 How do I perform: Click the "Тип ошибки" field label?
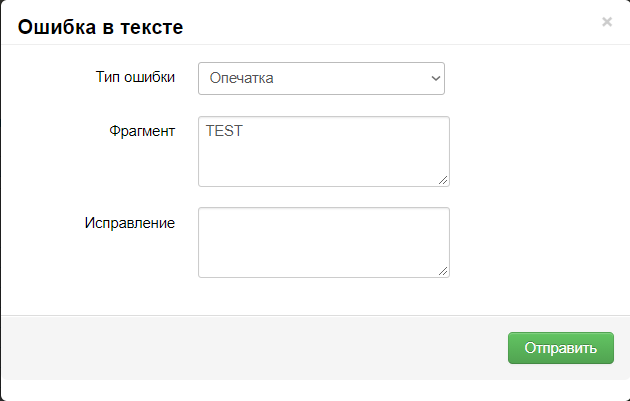pyautogui.click(x=135, y=78)
